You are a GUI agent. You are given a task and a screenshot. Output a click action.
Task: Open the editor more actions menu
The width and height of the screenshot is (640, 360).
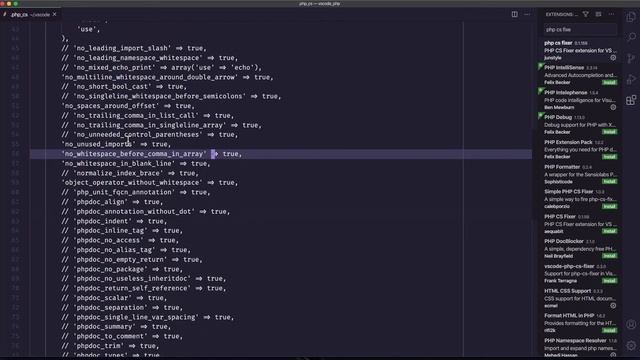[x=527, y=14]
